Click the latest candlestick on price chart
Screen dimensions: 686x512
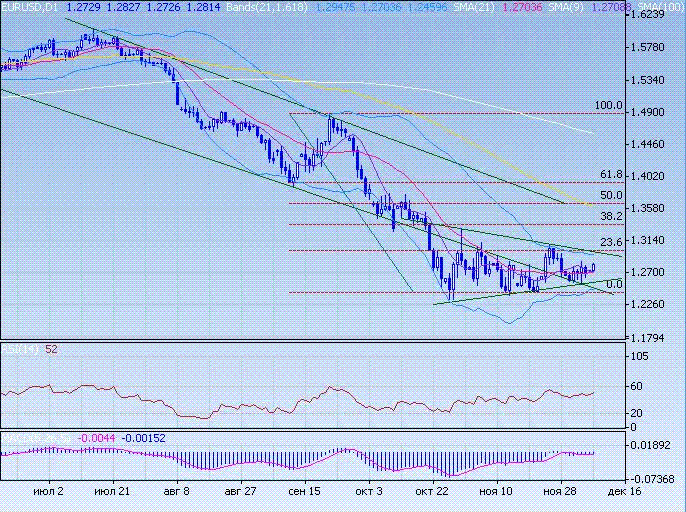(x=593, y=267)
